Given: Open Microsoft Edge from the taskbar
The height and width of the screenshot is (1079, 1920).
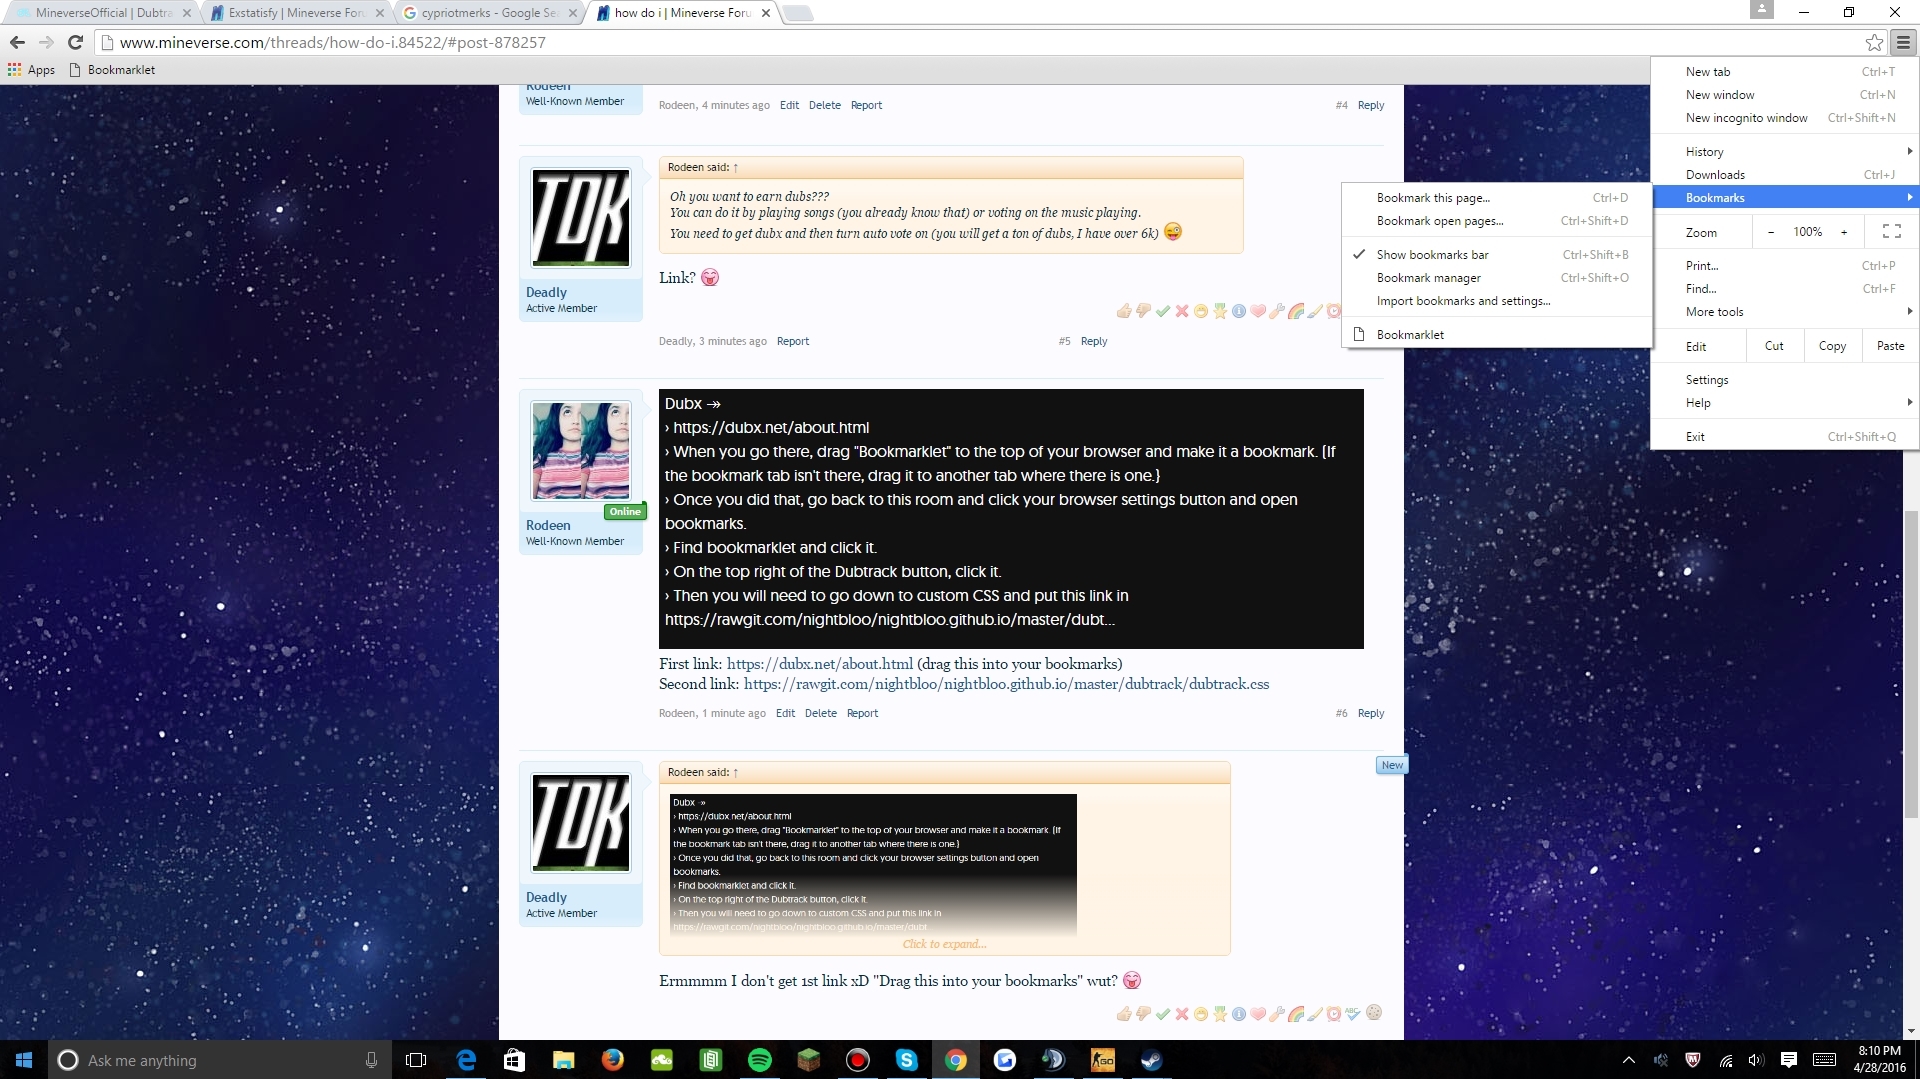Looking at the screenshot, I should pyautogui.click(x=466, y=1060).
